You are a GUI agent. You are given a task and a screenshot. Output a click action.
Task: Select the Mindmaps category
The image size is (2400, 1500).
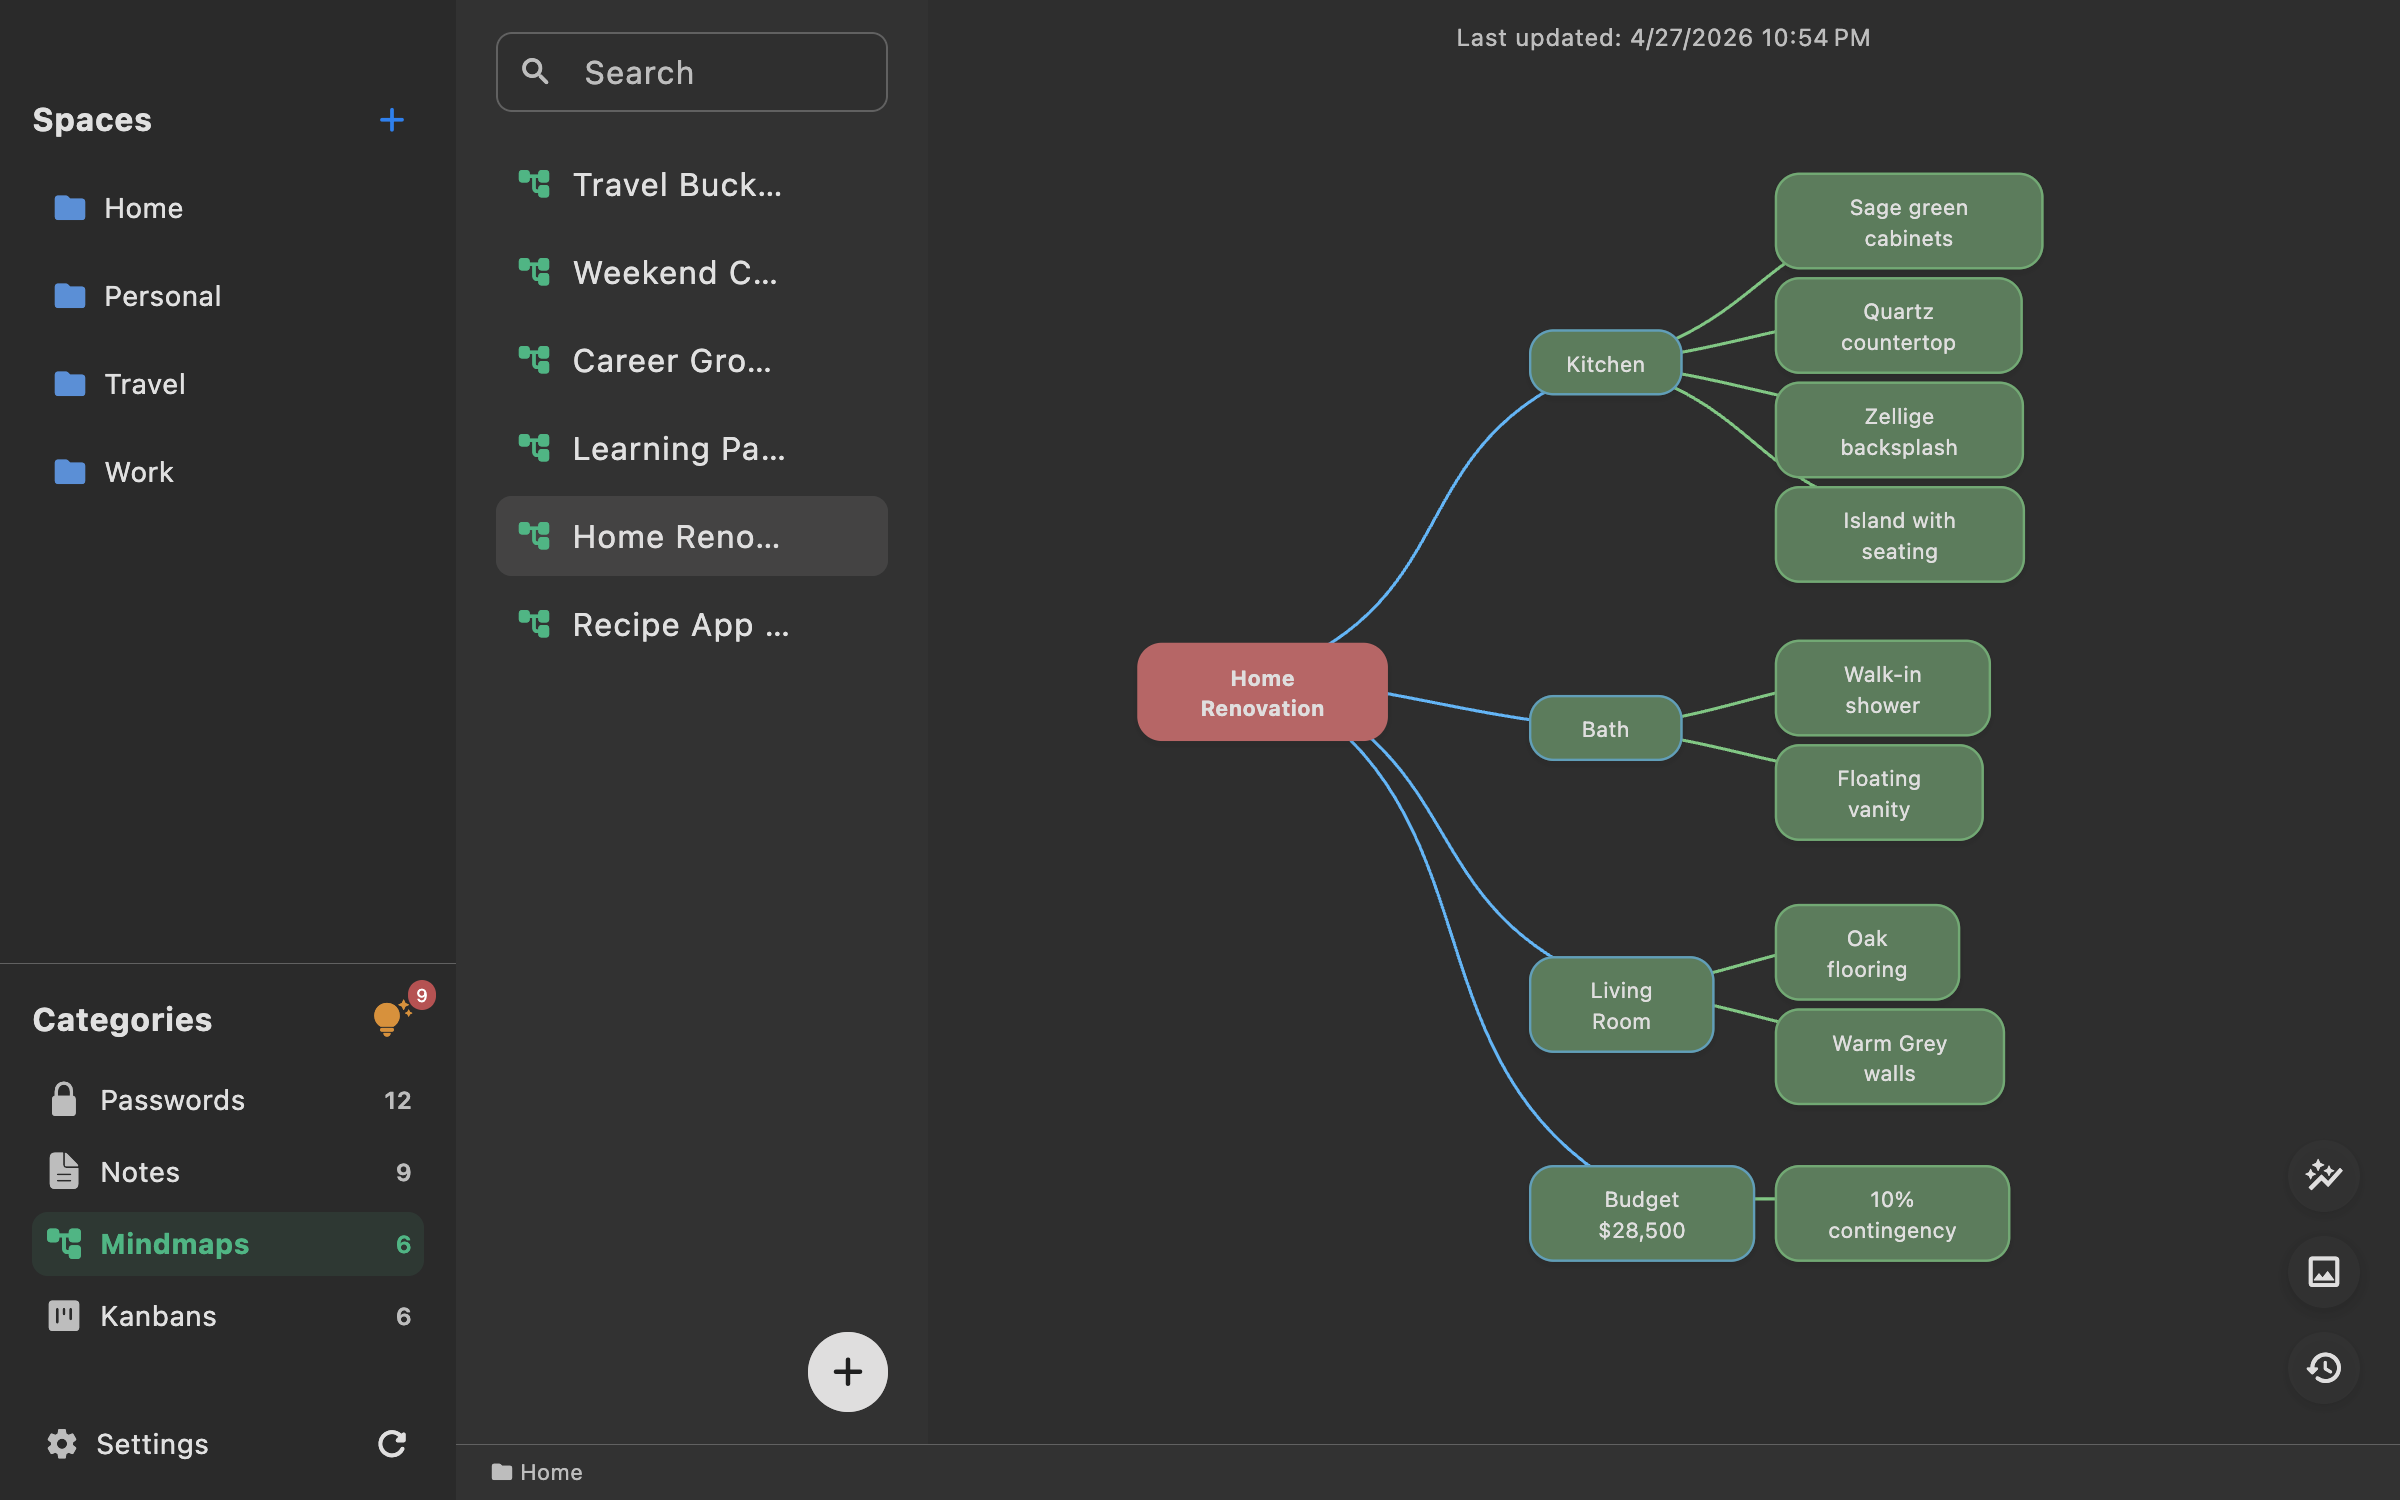(228, 1243)
